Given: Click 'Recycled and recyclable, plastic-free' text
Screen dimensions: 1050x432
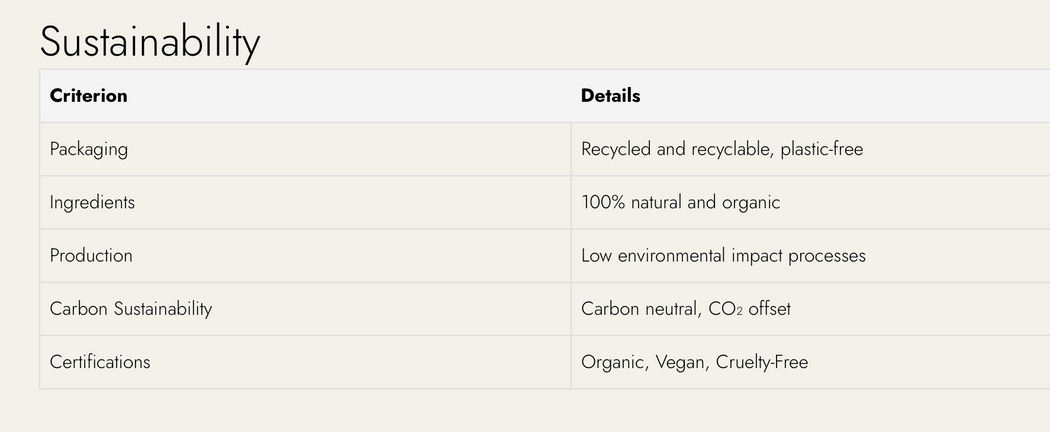Looking at the screenshot, I should (x=721, y=149).
